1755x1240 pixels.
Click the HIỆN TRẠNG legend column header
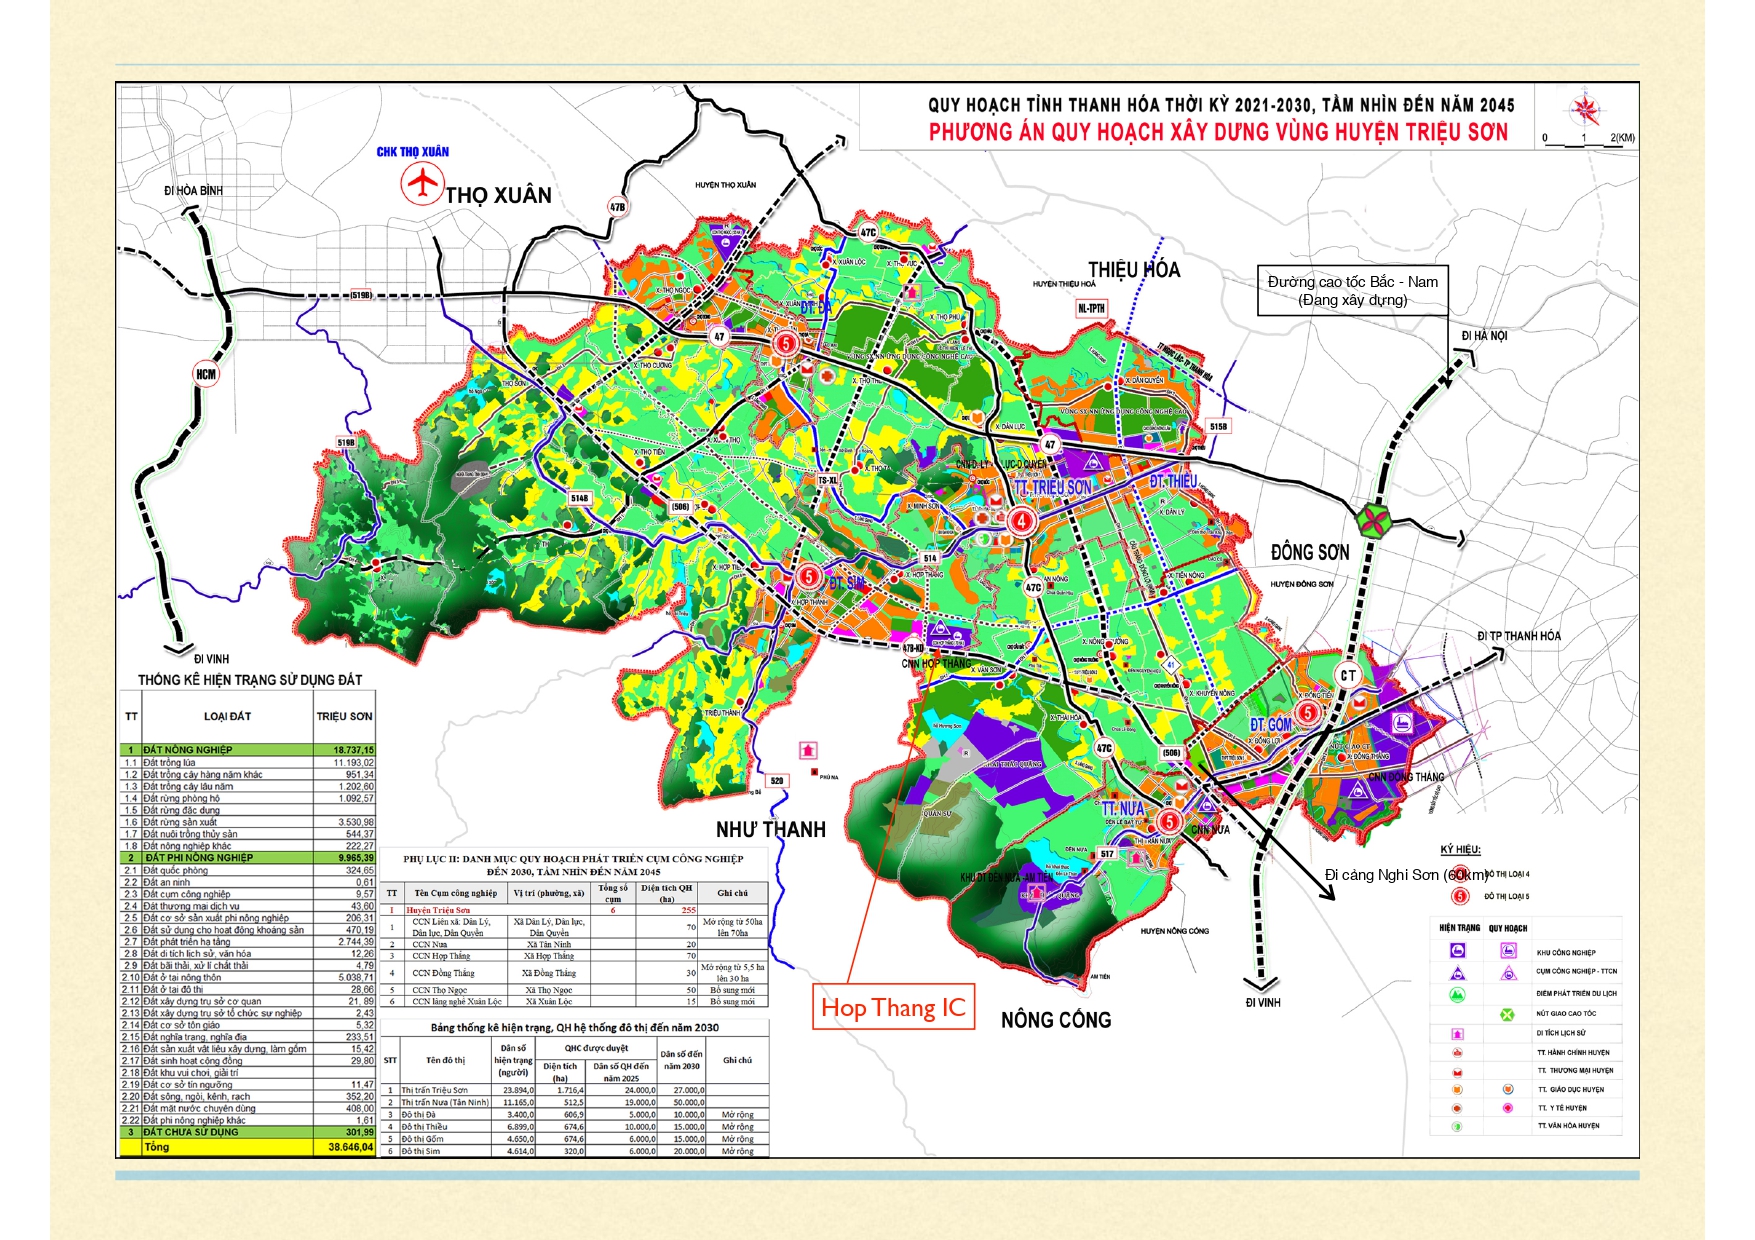1459,928
